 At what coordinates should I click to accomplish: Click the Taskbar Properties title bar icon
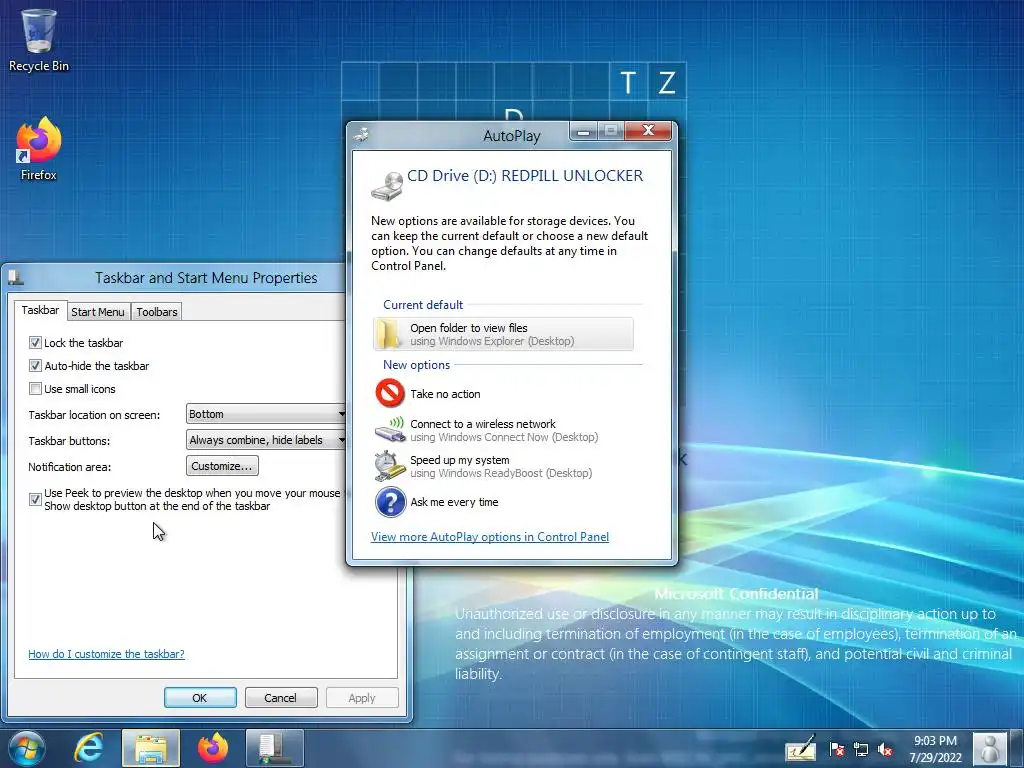16,278
